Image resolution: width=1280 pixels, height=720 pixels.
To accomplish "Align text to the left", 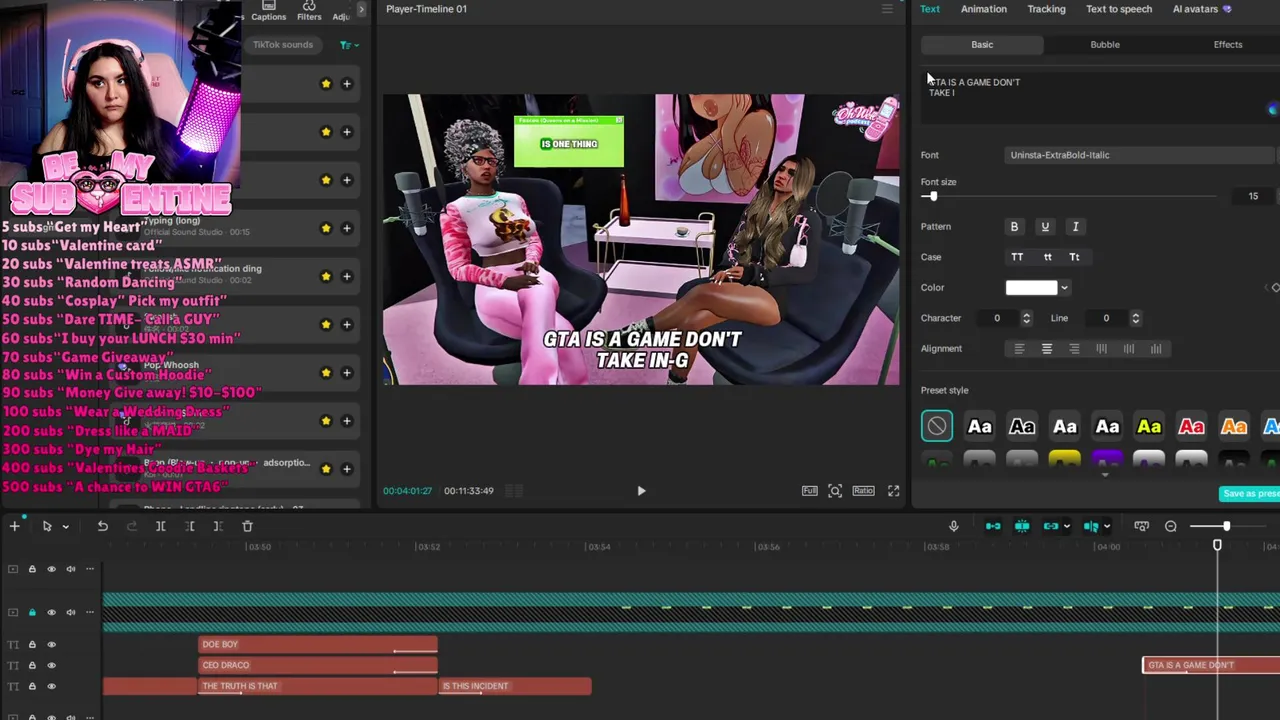I will tap(1019, 349).
